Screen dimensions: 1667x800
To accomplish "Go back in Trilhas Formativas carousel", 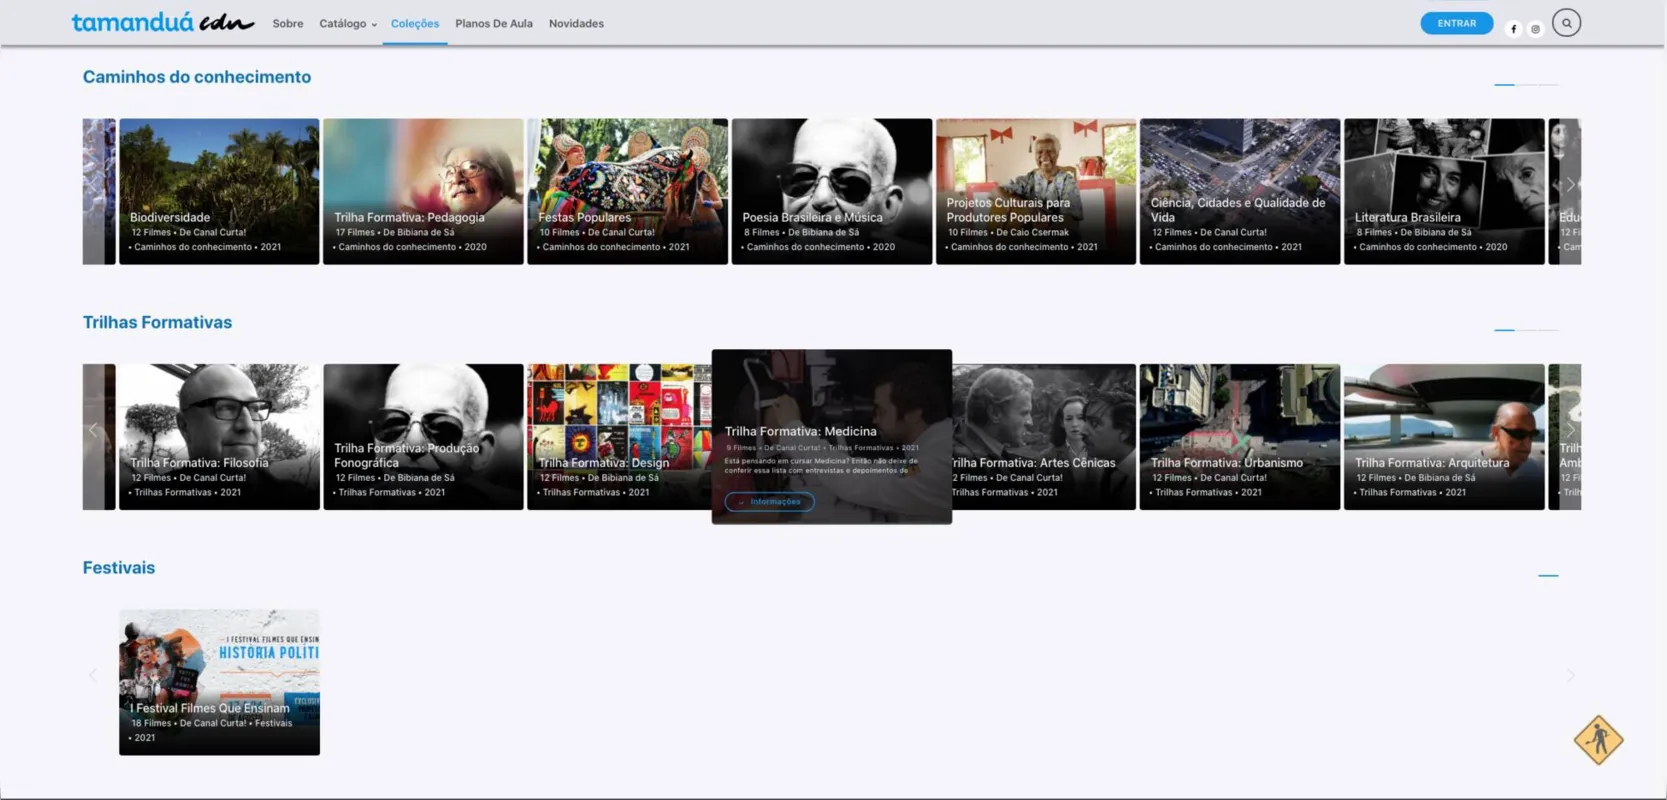I will point(93,430).
